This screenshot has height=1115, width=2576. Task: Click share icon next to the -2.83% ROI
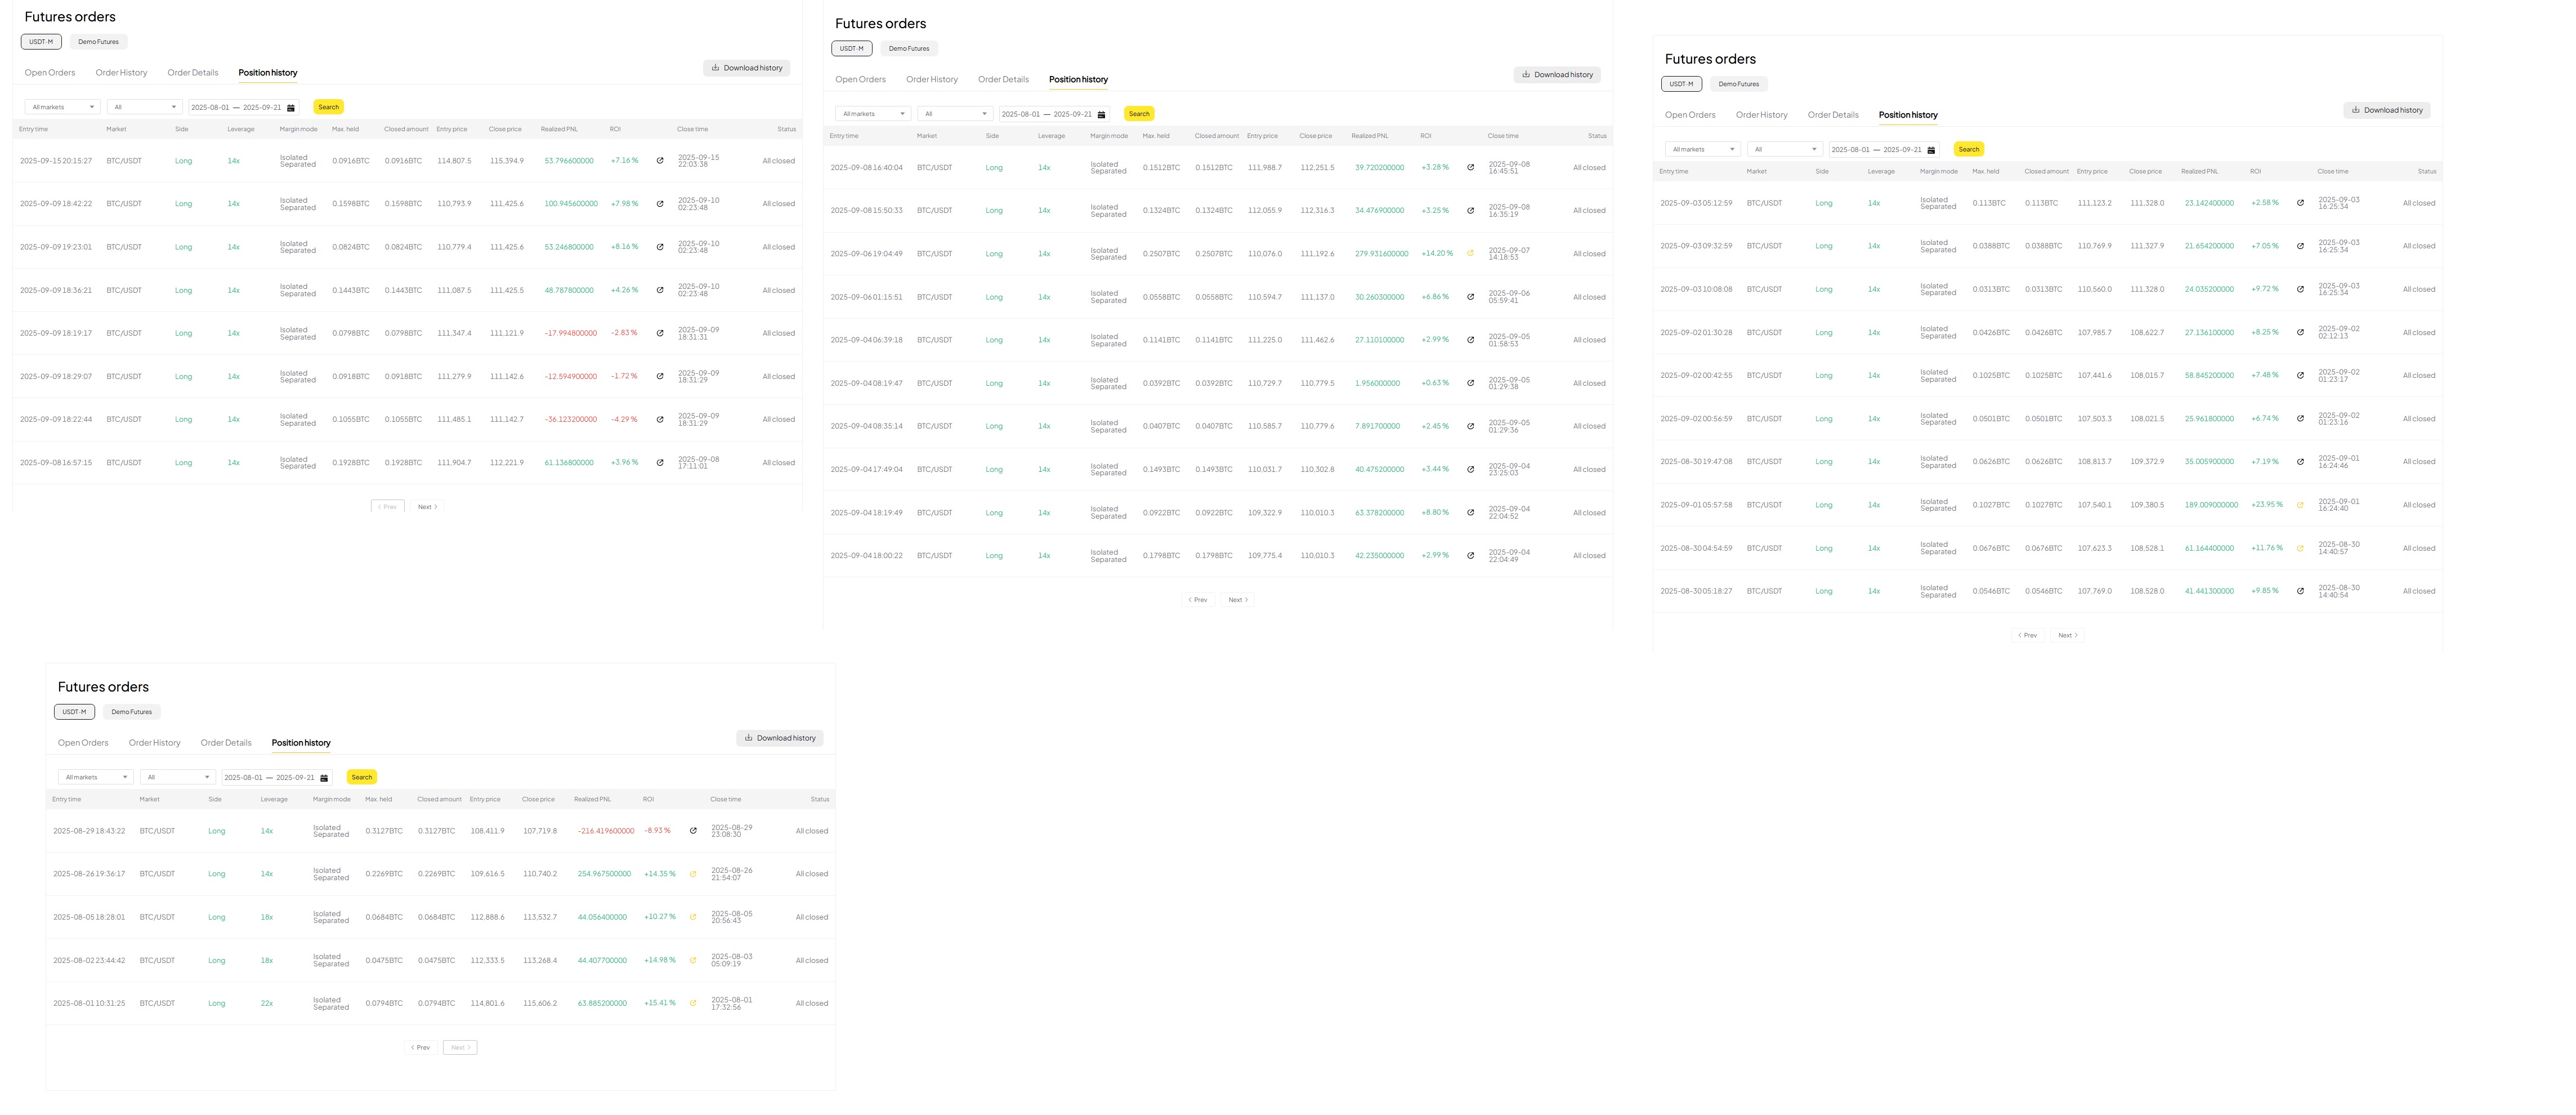660,333
